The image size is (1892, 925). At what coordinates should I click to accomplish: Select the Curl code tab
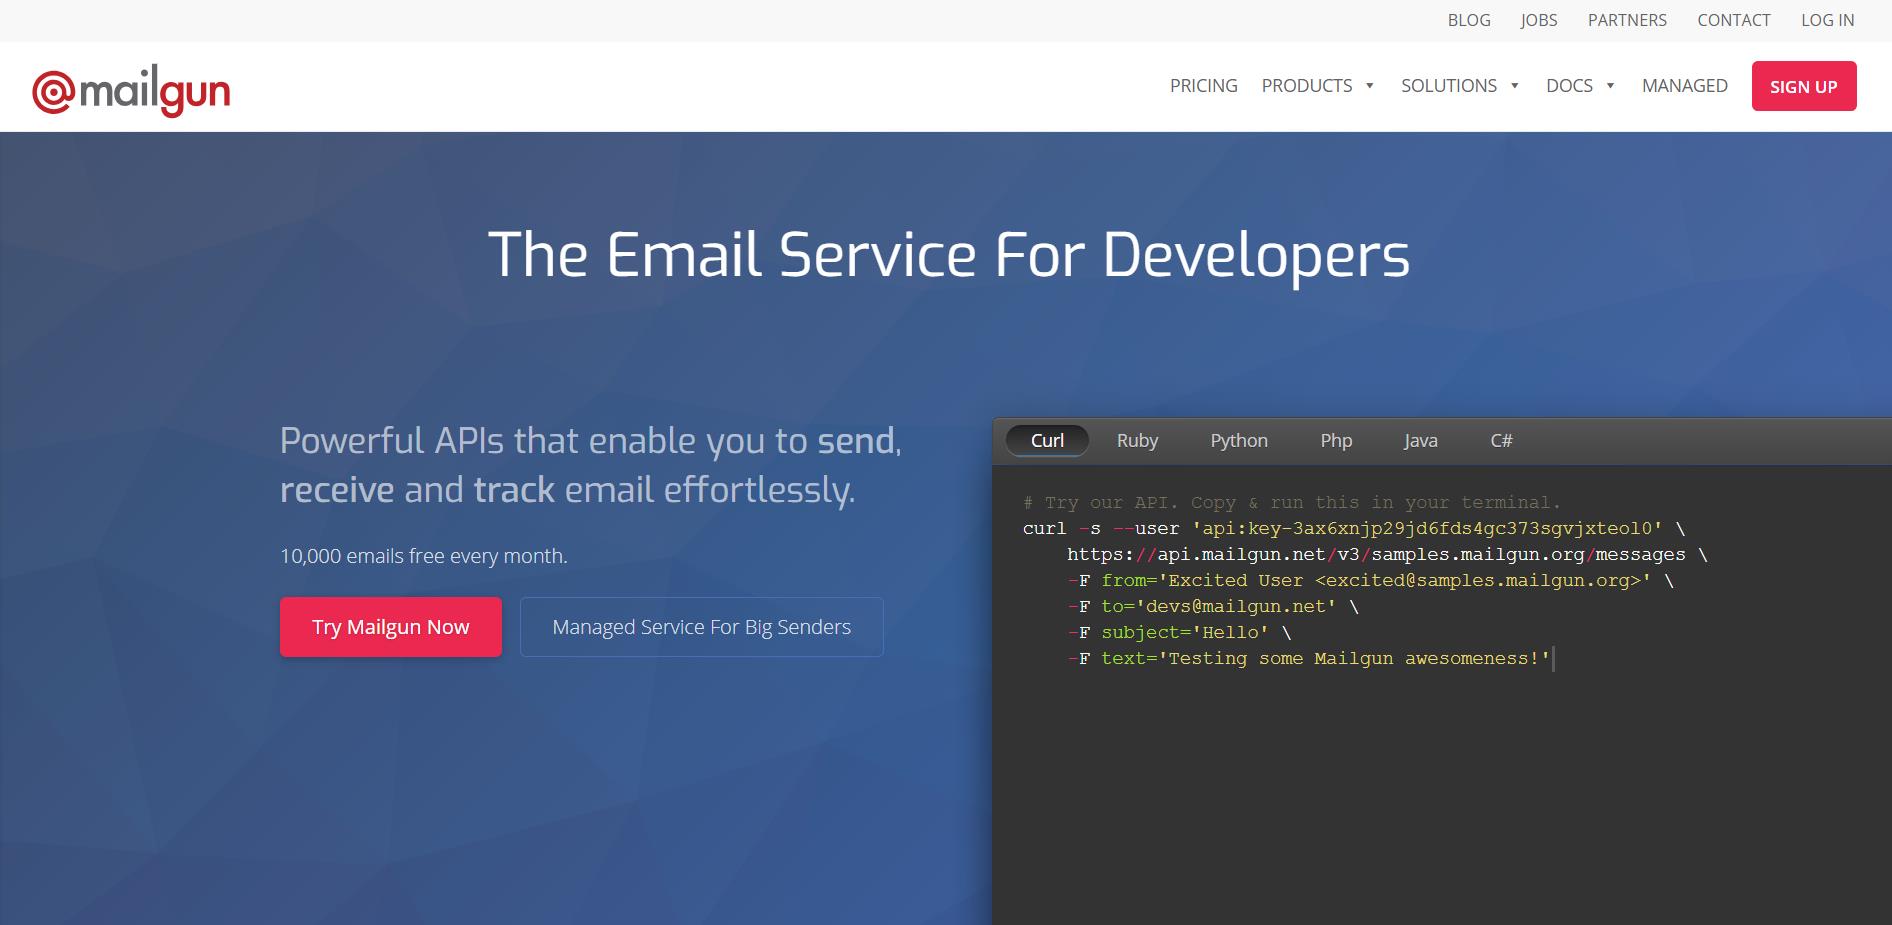[x=1047, y=441]
